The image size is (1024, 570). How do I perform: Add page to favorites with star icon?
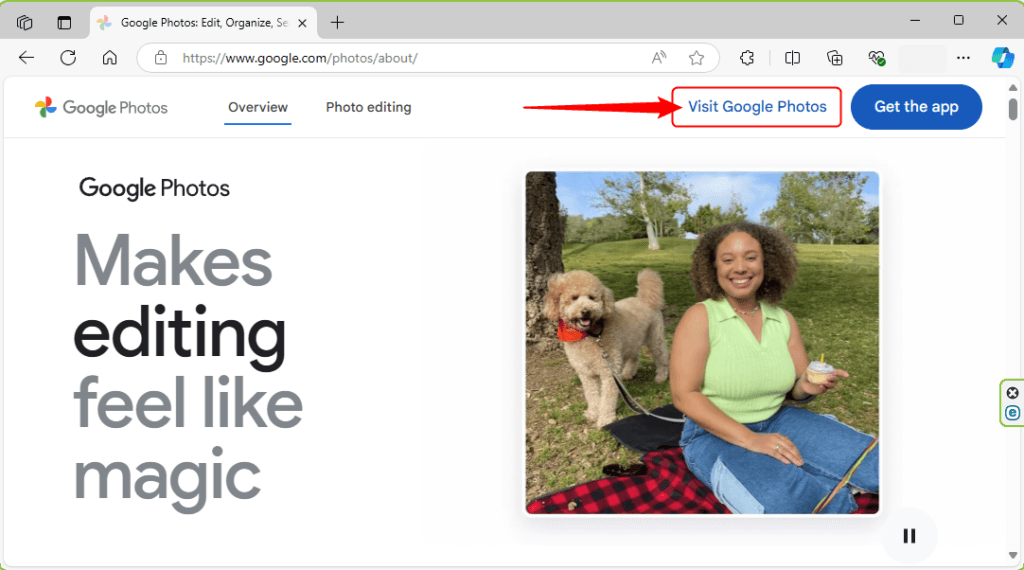coord(696,58)
